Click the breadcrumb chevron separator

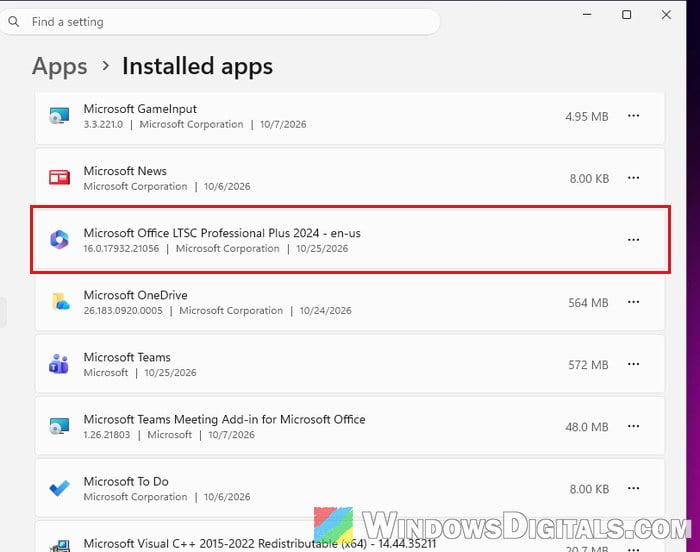click(x=105, y=66)
